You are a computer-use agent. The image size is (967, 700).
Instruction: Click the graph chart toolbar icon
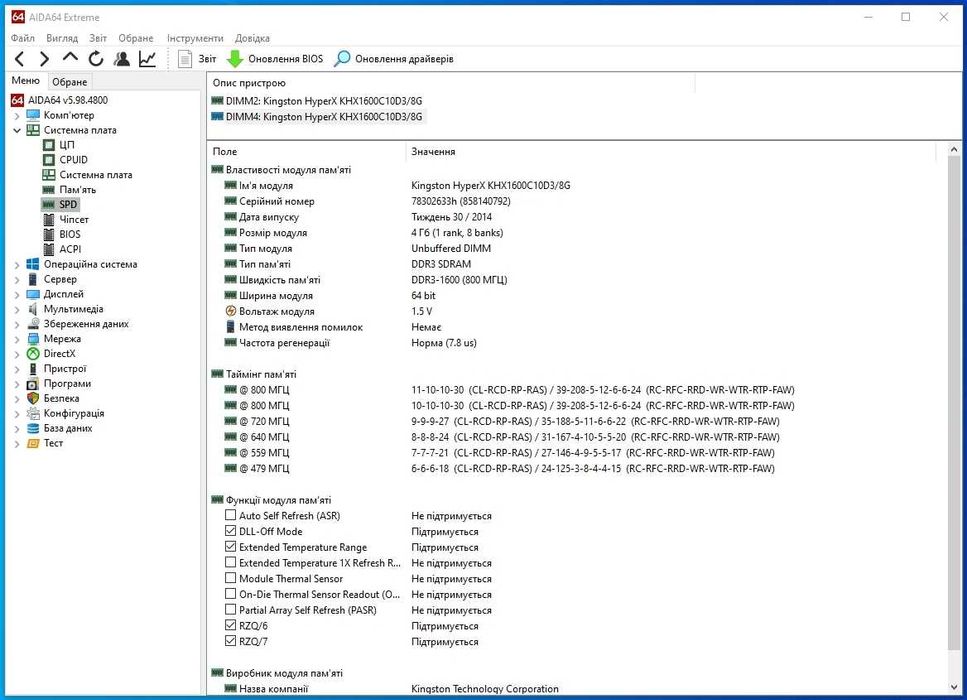click(x=148, y=59)
